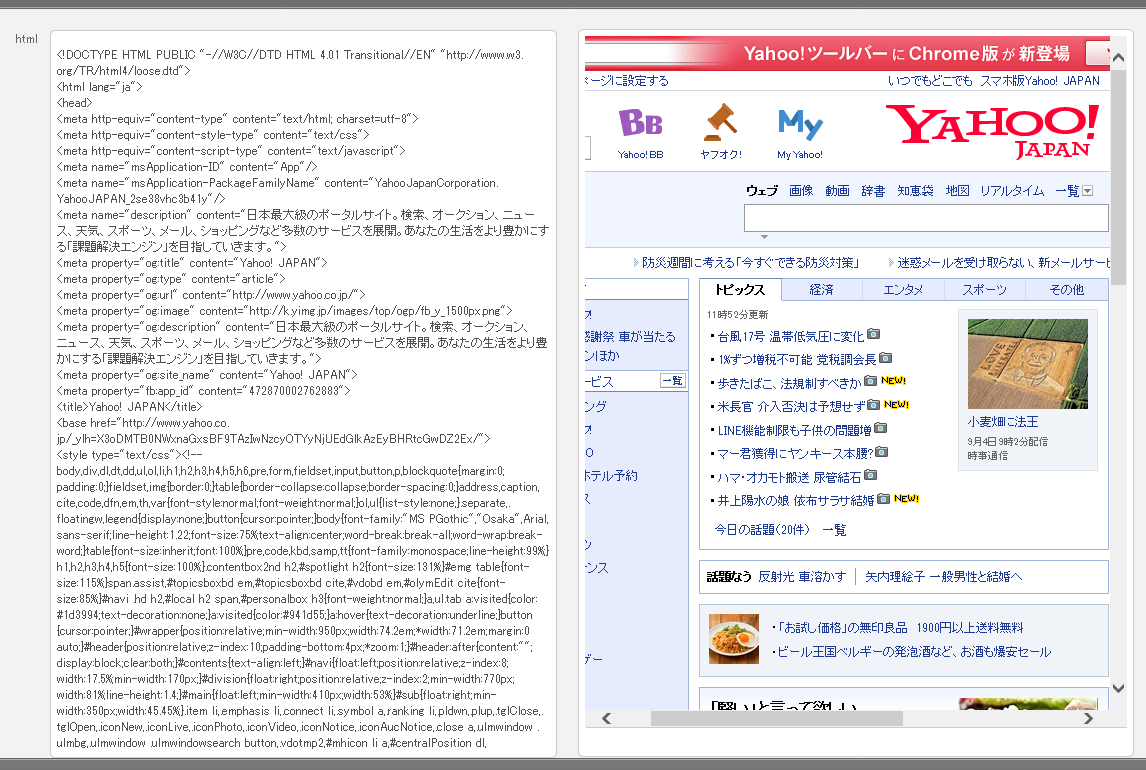Select 知恵袋 search category
The height and width of the screenshot is (770, 1146).
pyautogui.click(x=916, y=191)
